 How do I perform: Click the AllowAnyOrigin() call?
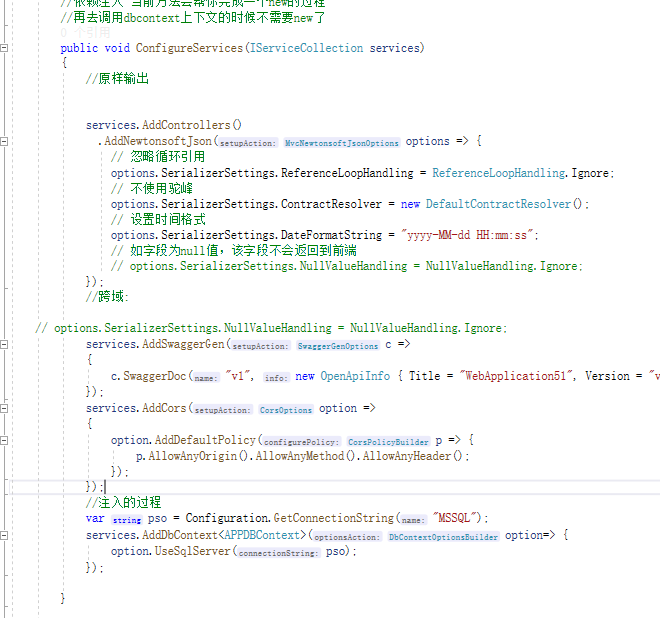(199, 456)
